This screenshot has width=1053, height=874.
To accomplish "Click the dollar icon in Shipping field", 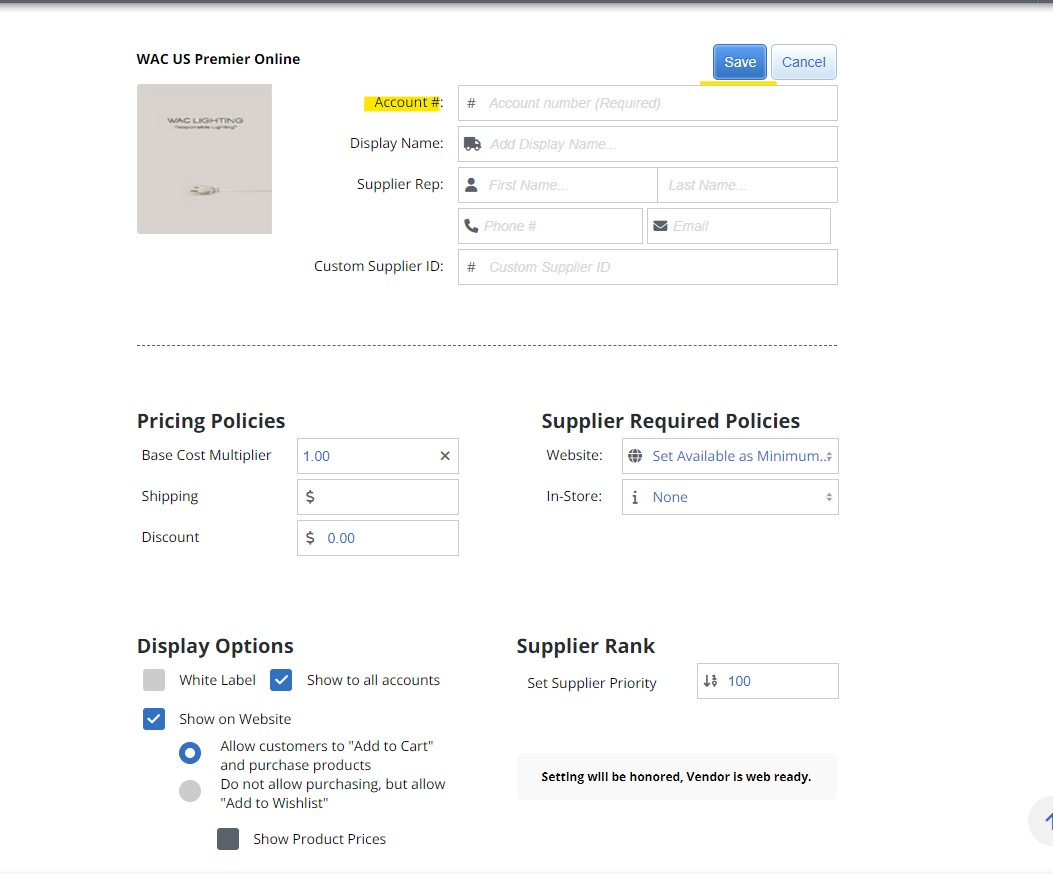I will point(310,497).
